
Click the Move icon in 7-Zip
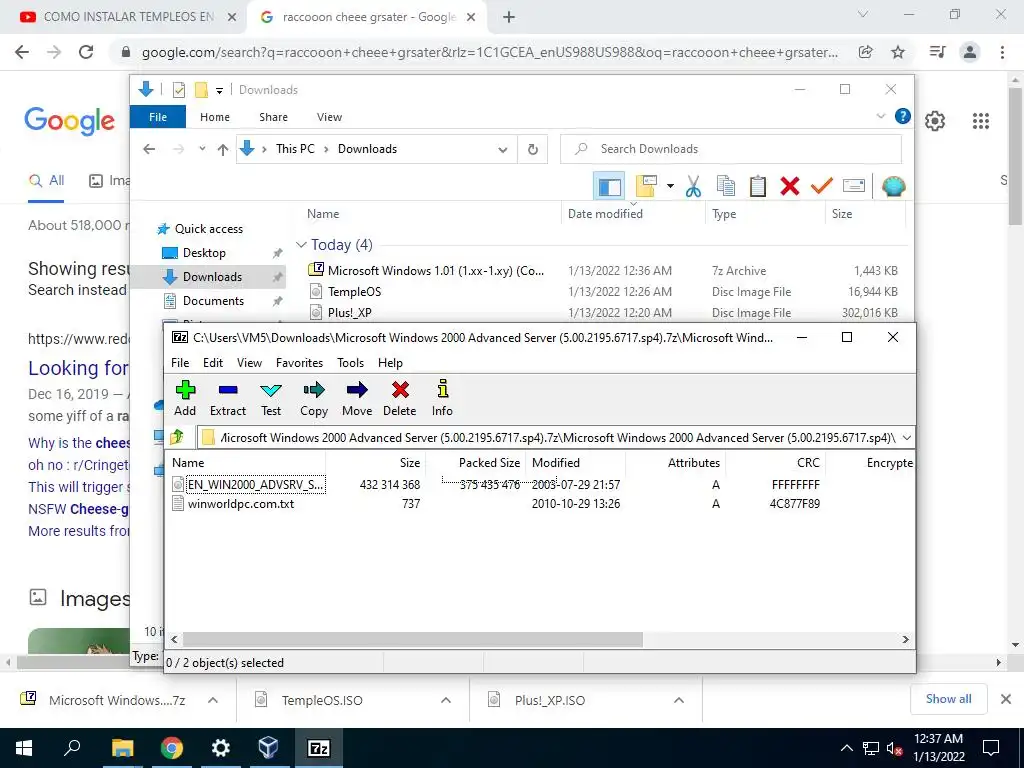click(x=357, y=390)
